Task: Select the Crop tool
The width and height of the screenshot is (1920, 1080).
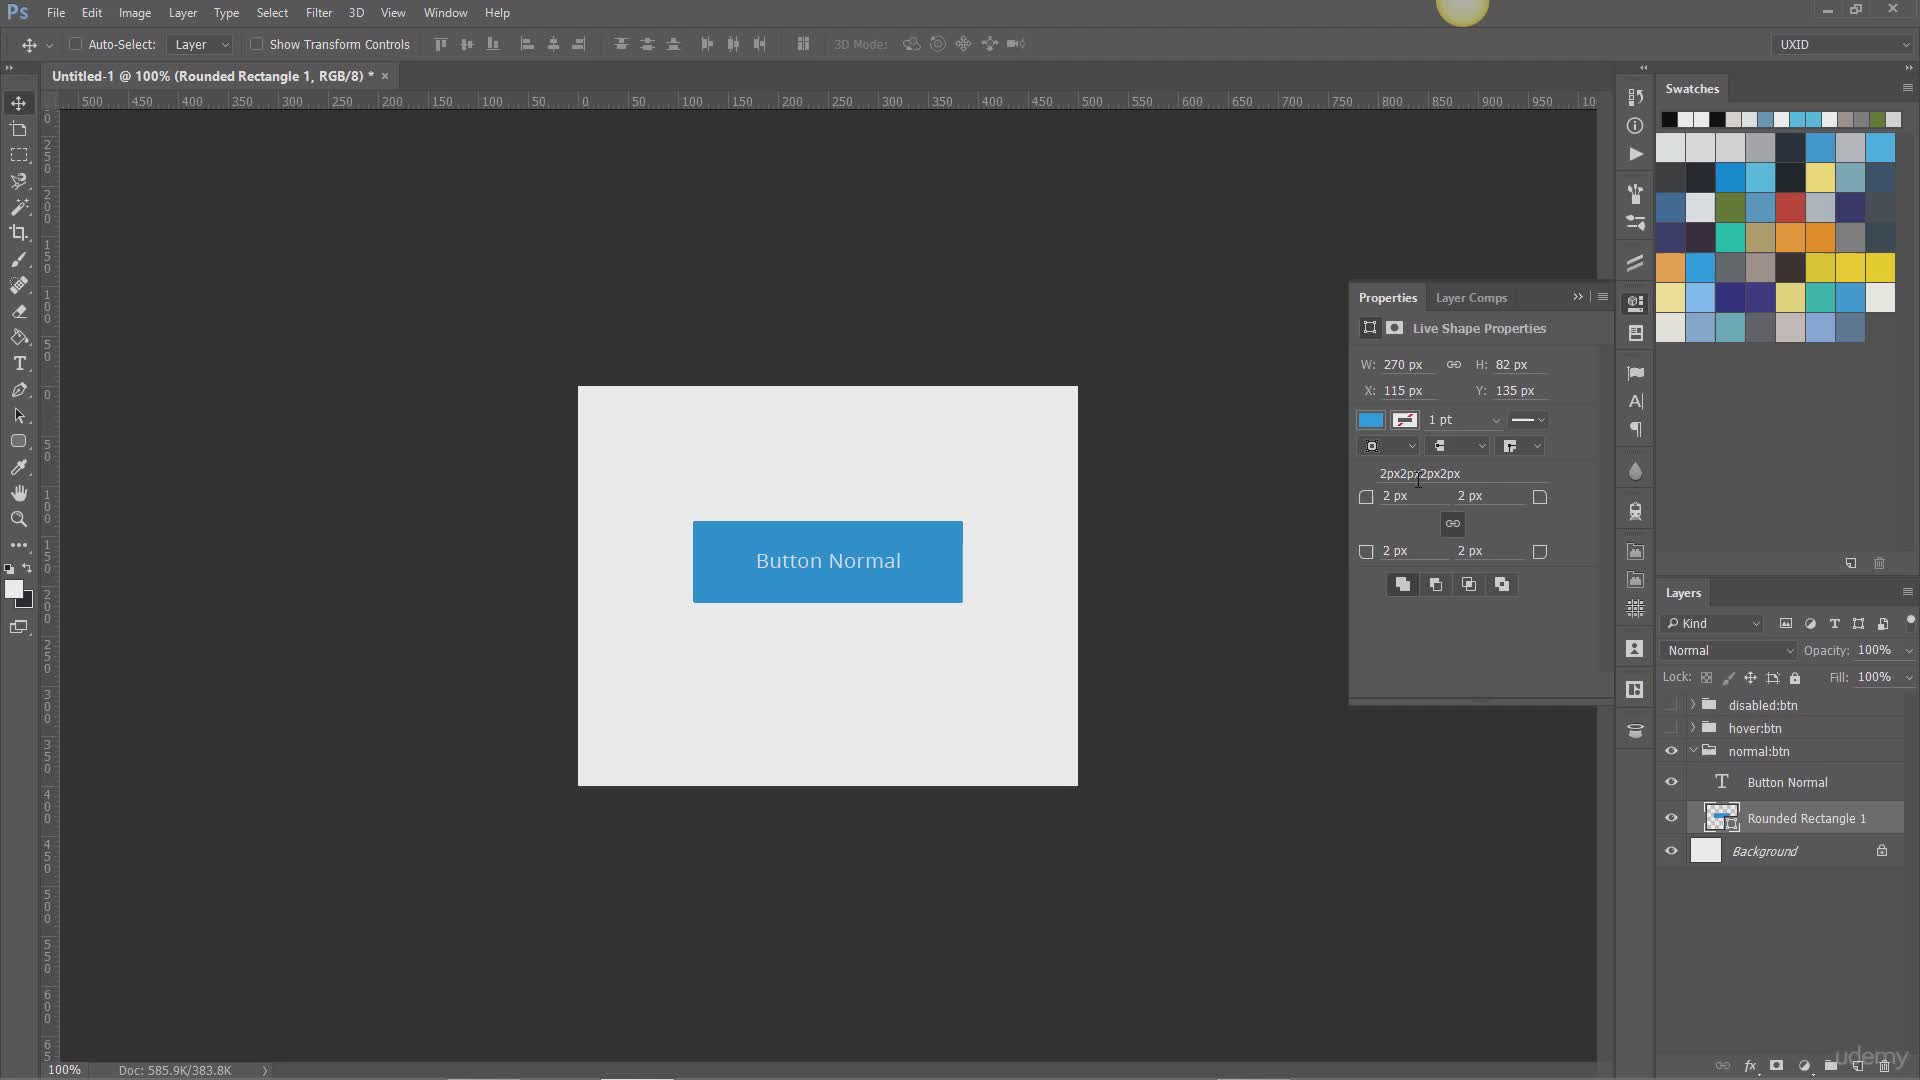Action: click(19, 233)
